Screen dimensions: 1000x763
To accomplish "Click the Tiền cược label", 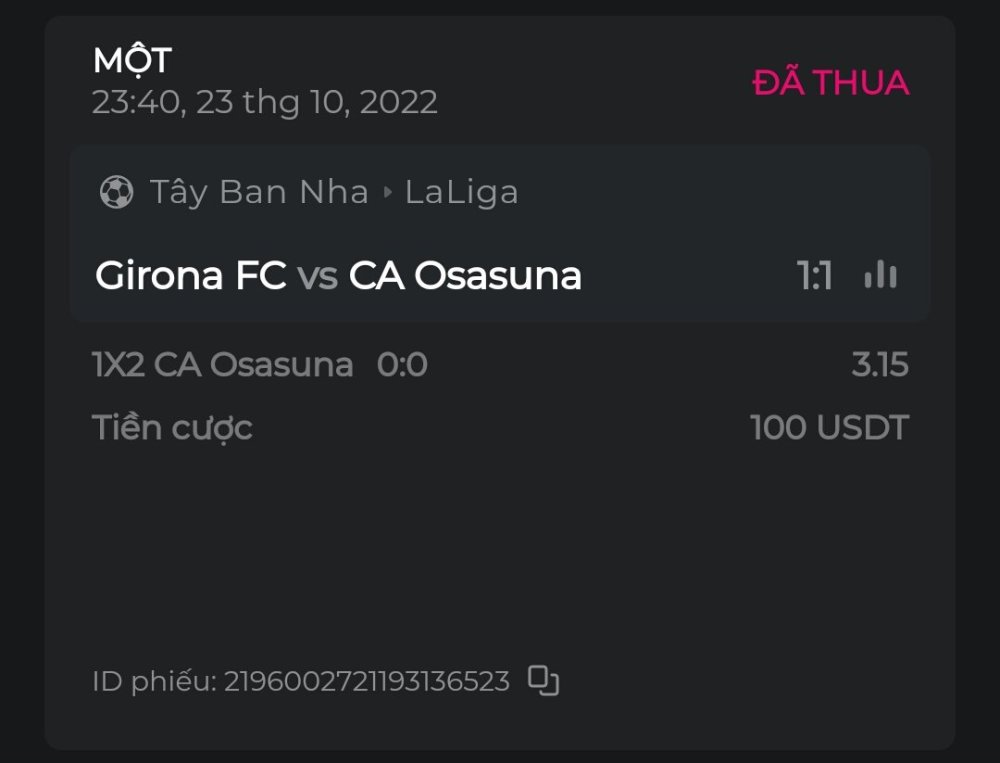I will pyautogui.click(x=172, y=428).
